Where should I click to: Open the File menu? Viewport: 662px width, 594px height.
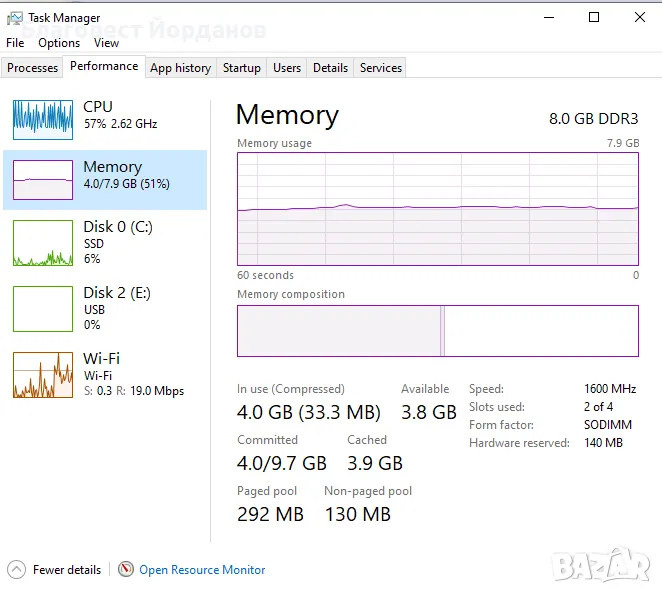click(15, 43)
